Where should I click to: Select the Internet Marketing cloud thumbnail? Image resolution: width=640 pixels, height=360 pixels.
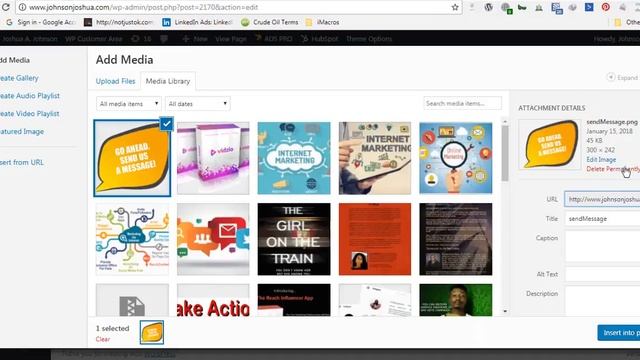tap(294, 158)
